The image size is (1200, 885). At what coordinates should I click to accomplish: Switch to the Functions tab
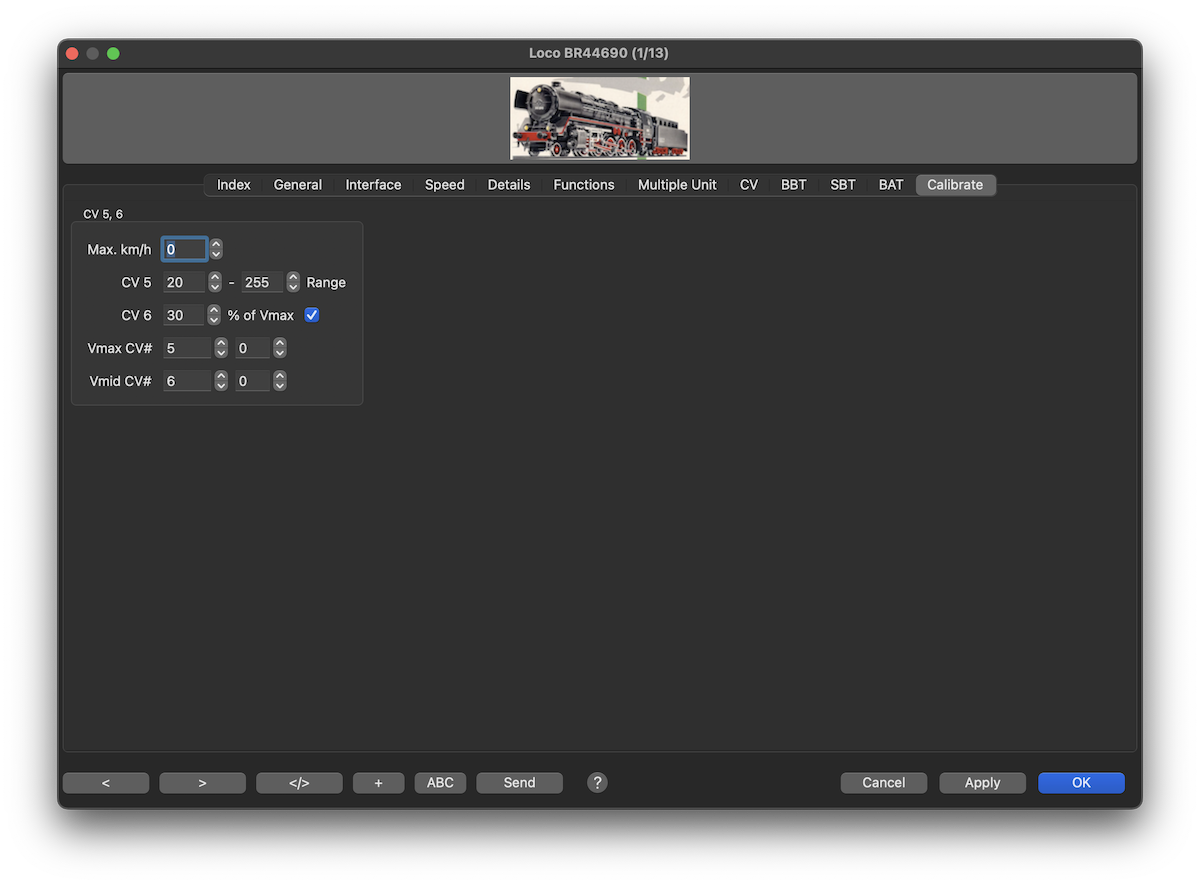click(583, 185)
